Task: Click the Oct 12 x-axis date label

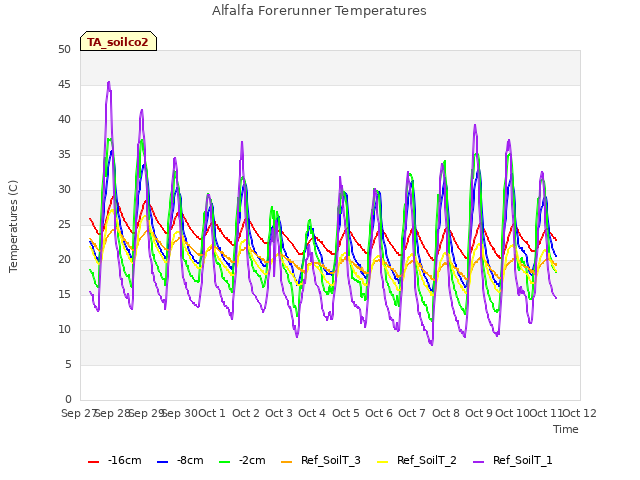Action: click(x=579, y=413)
